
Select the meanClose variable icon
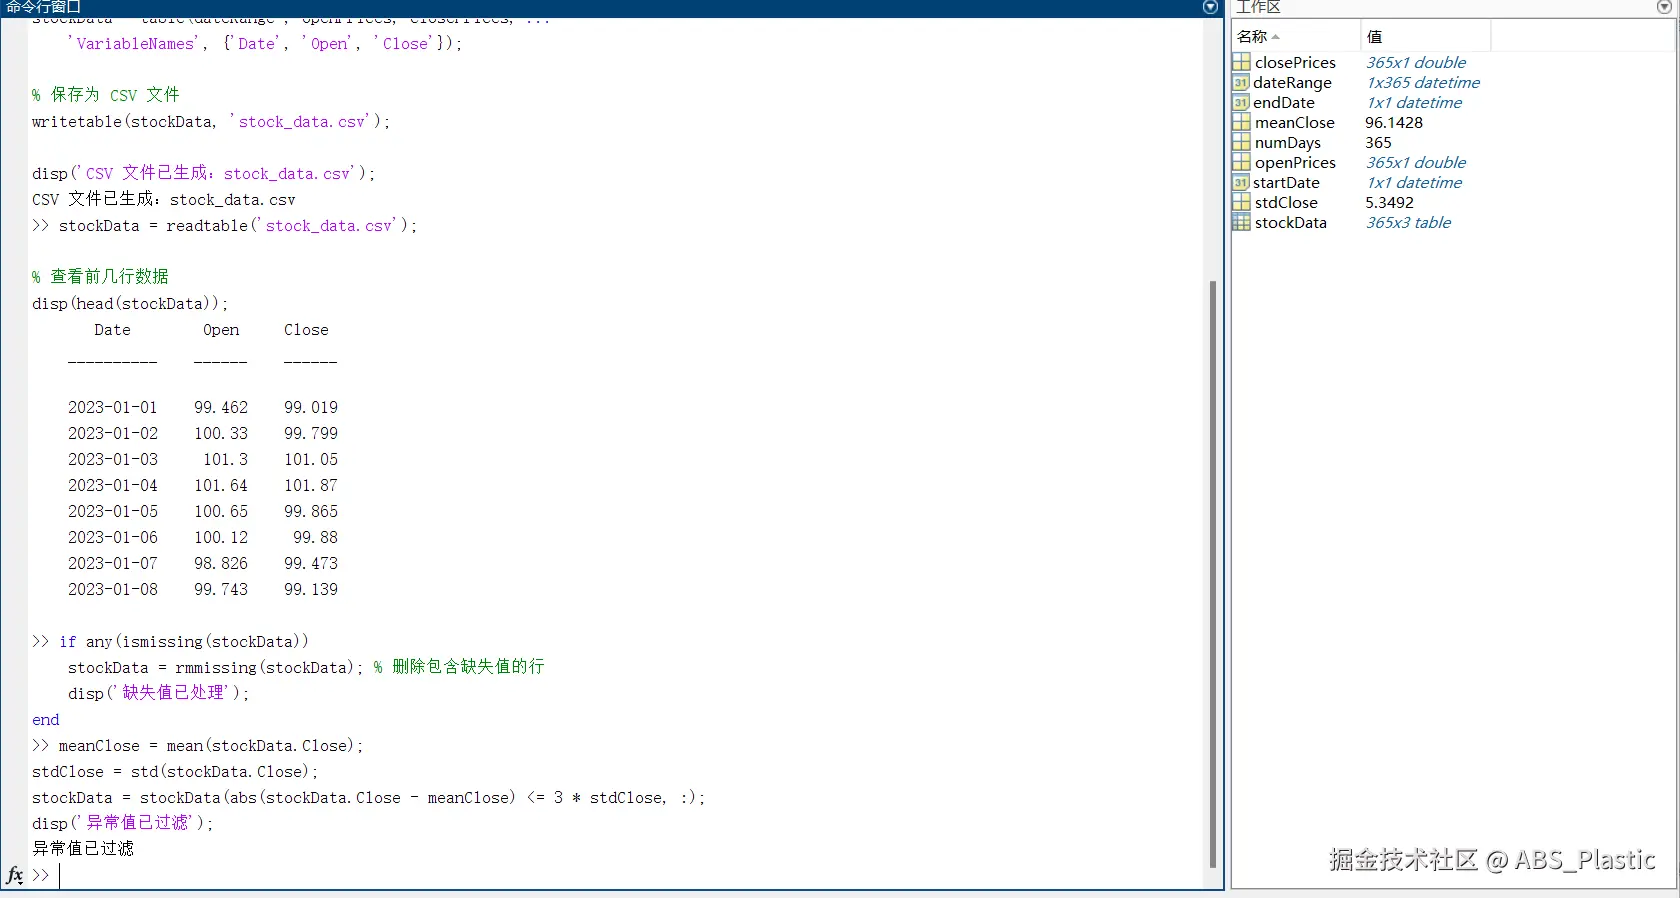click(x=1241, y=122)
